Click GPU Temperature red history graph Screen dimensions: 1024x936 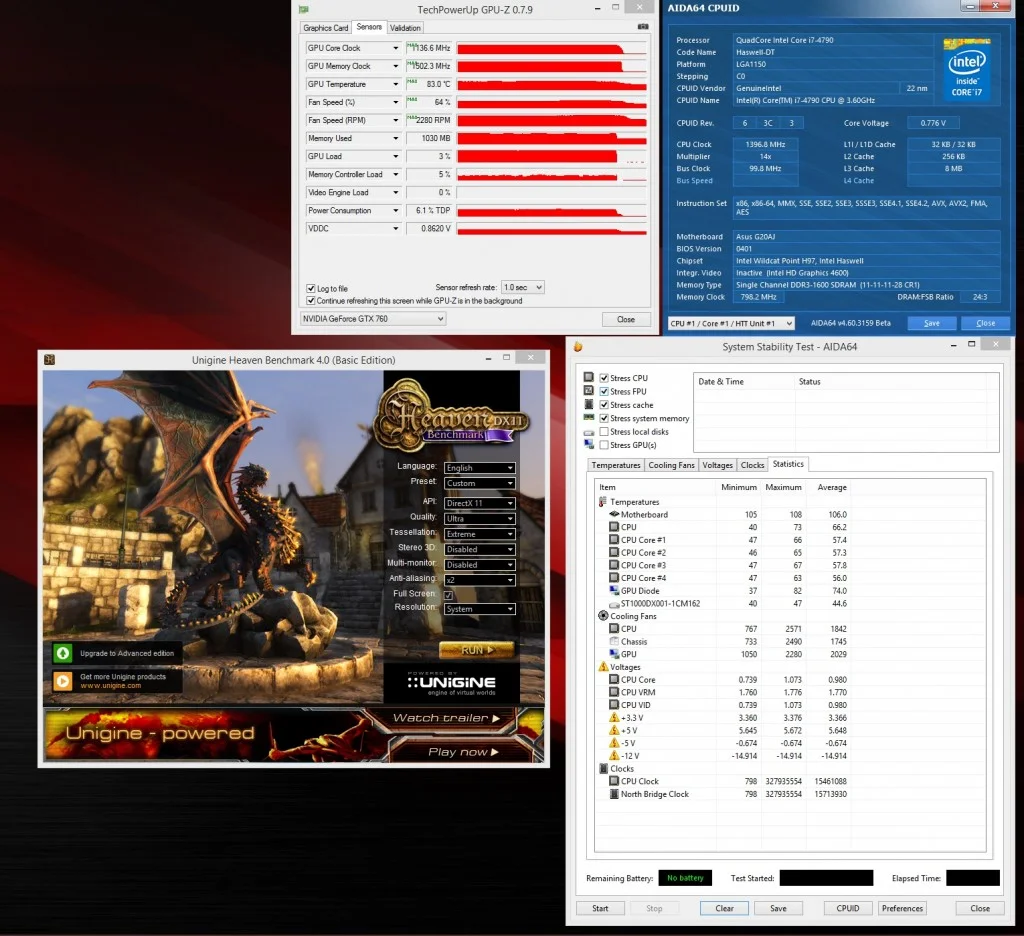pos(552,84)
